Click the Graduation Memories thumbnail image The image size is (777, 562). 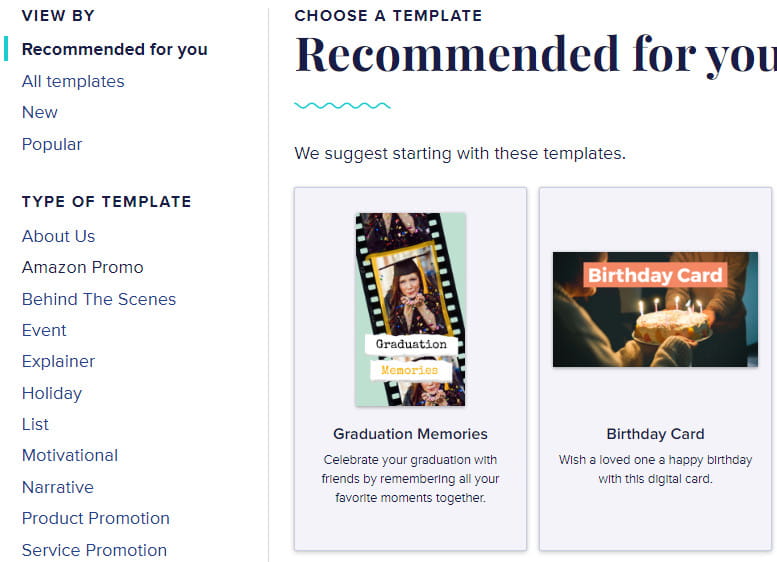pos(410,309)
